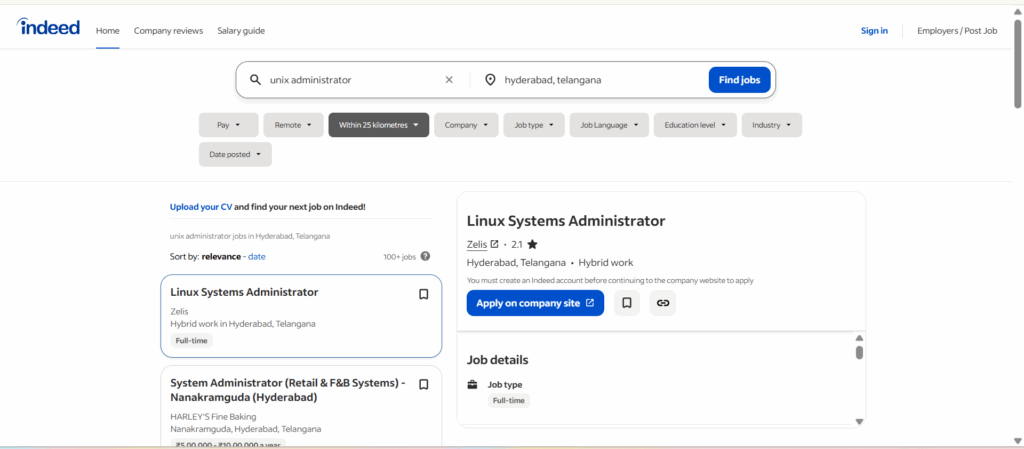Copy job link with chain icon
Viewport: 1024px width, 449px height.
point(663,303)
